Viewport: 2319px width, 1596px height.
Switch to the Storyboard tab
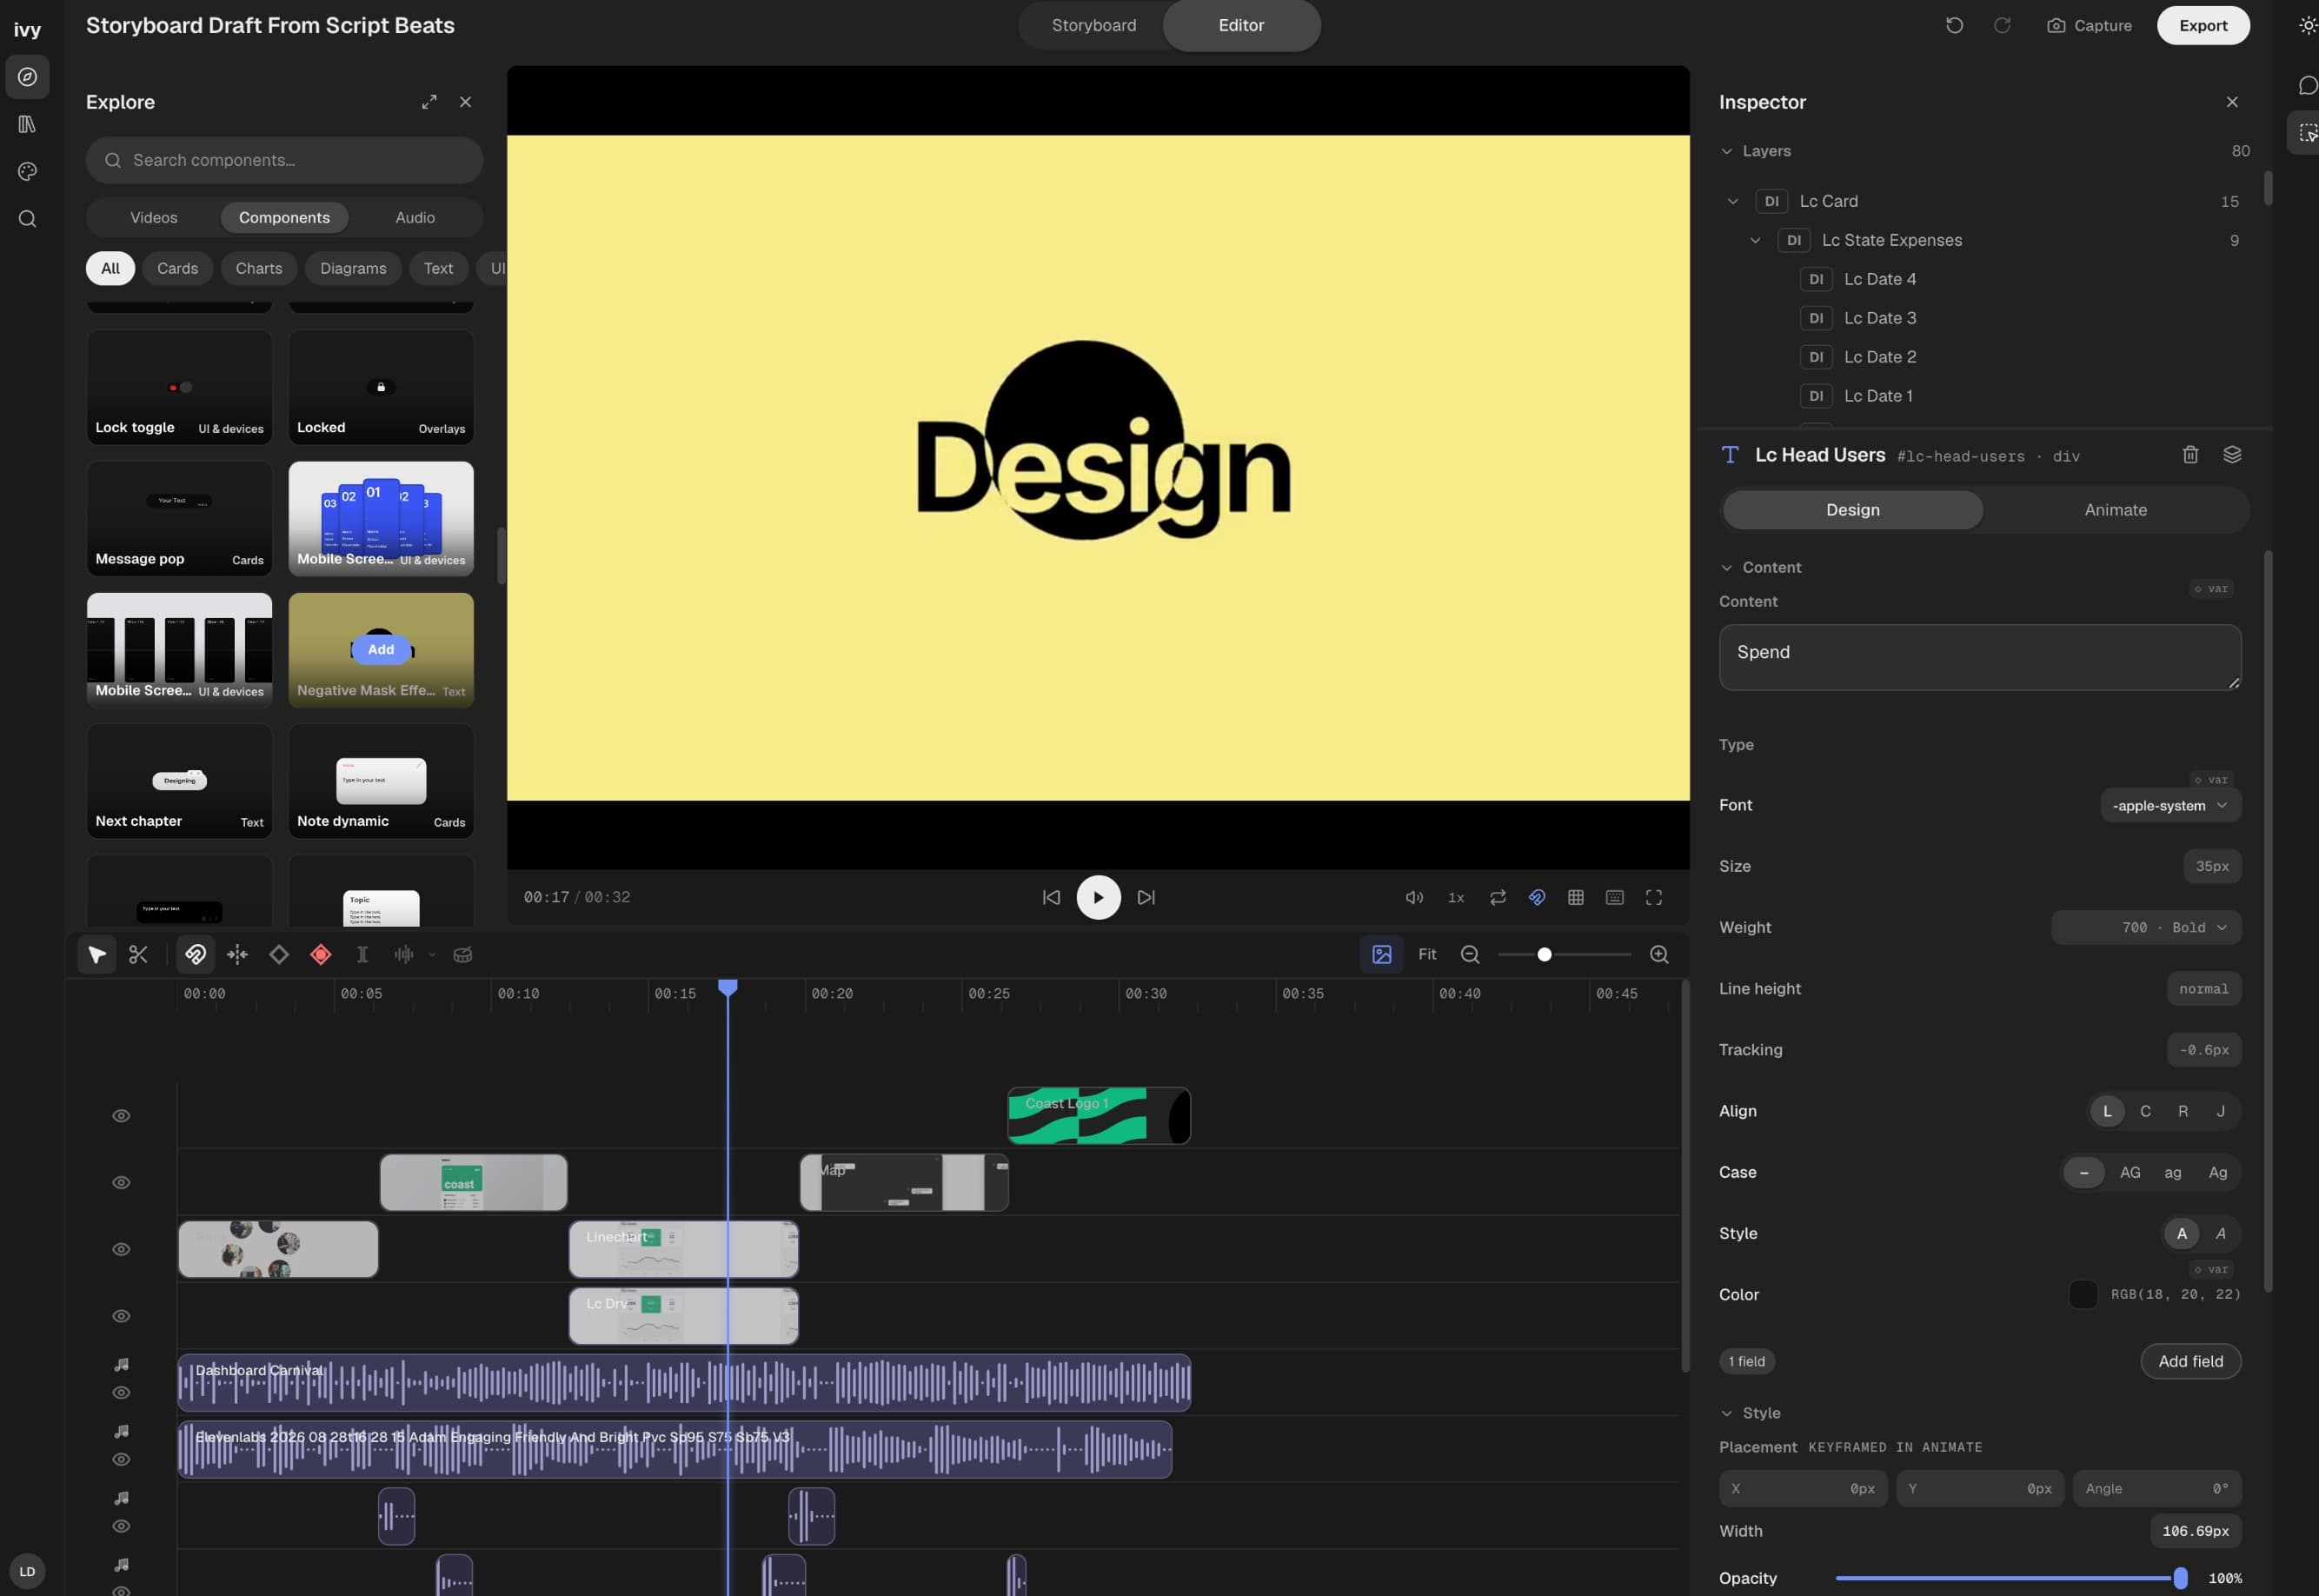1093,25
